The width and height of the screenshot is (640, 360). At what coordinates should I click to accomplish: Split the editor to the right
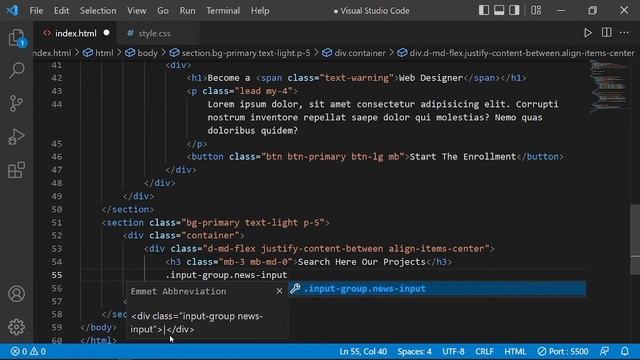click(x=607, y=33)
